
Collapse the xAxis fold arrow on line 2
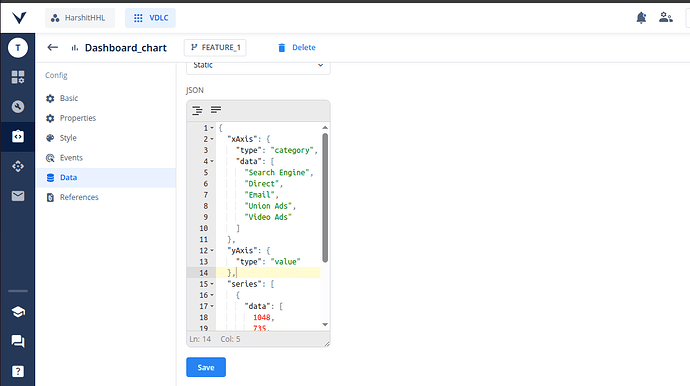(x=212, y=139)
